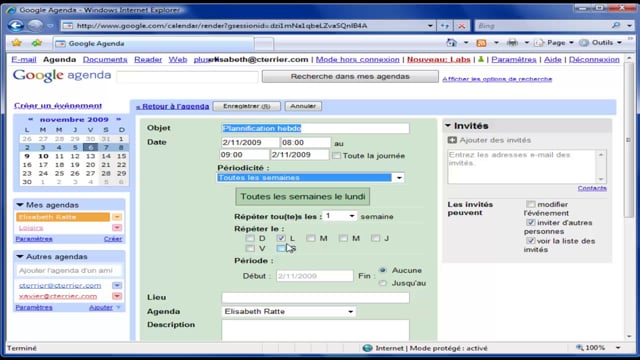
Task: Click the Refresh page icon
Action: (x=444, y=26)
